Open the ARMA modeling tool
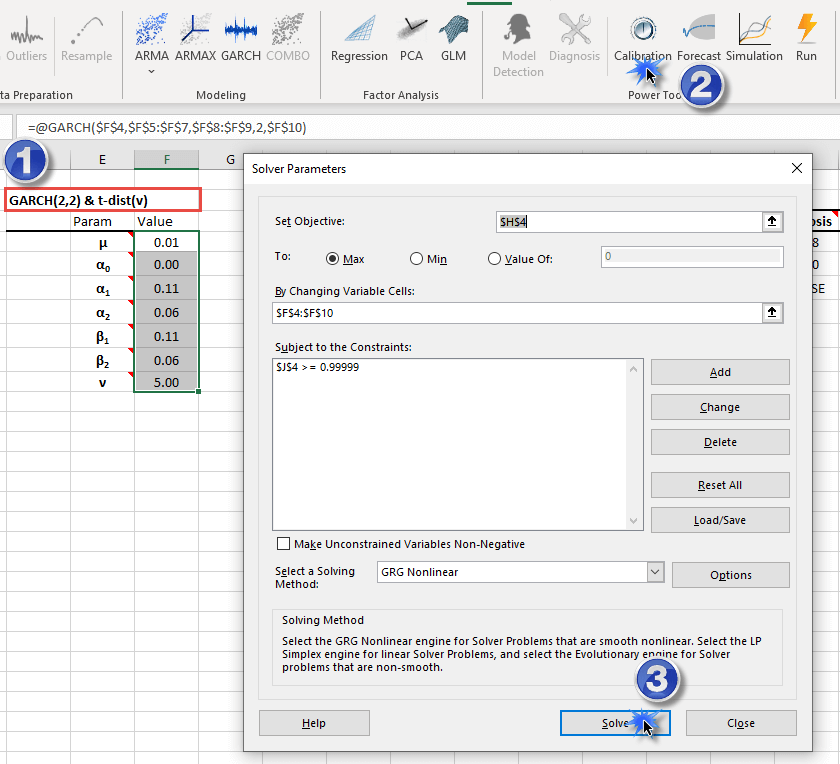The width and height of the screenshot is (840, 764). pyautogui.click(x=152, y=36)
